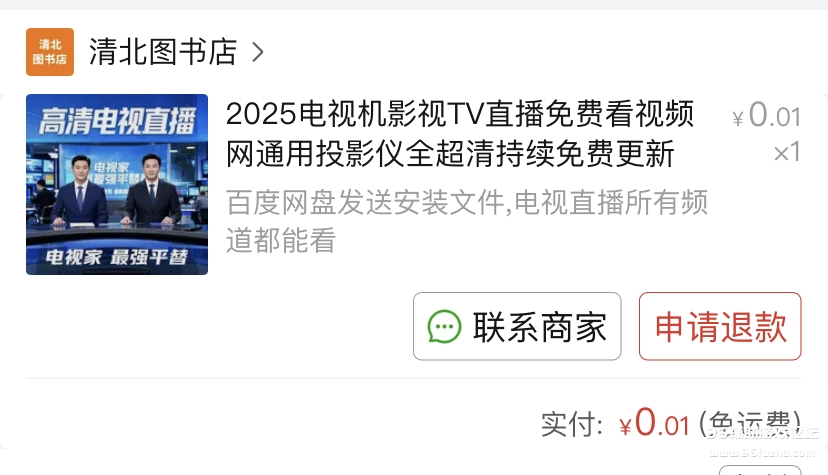Tap the left news anchor in image
The height and width of the screenshot is (475, 828).
80,191
